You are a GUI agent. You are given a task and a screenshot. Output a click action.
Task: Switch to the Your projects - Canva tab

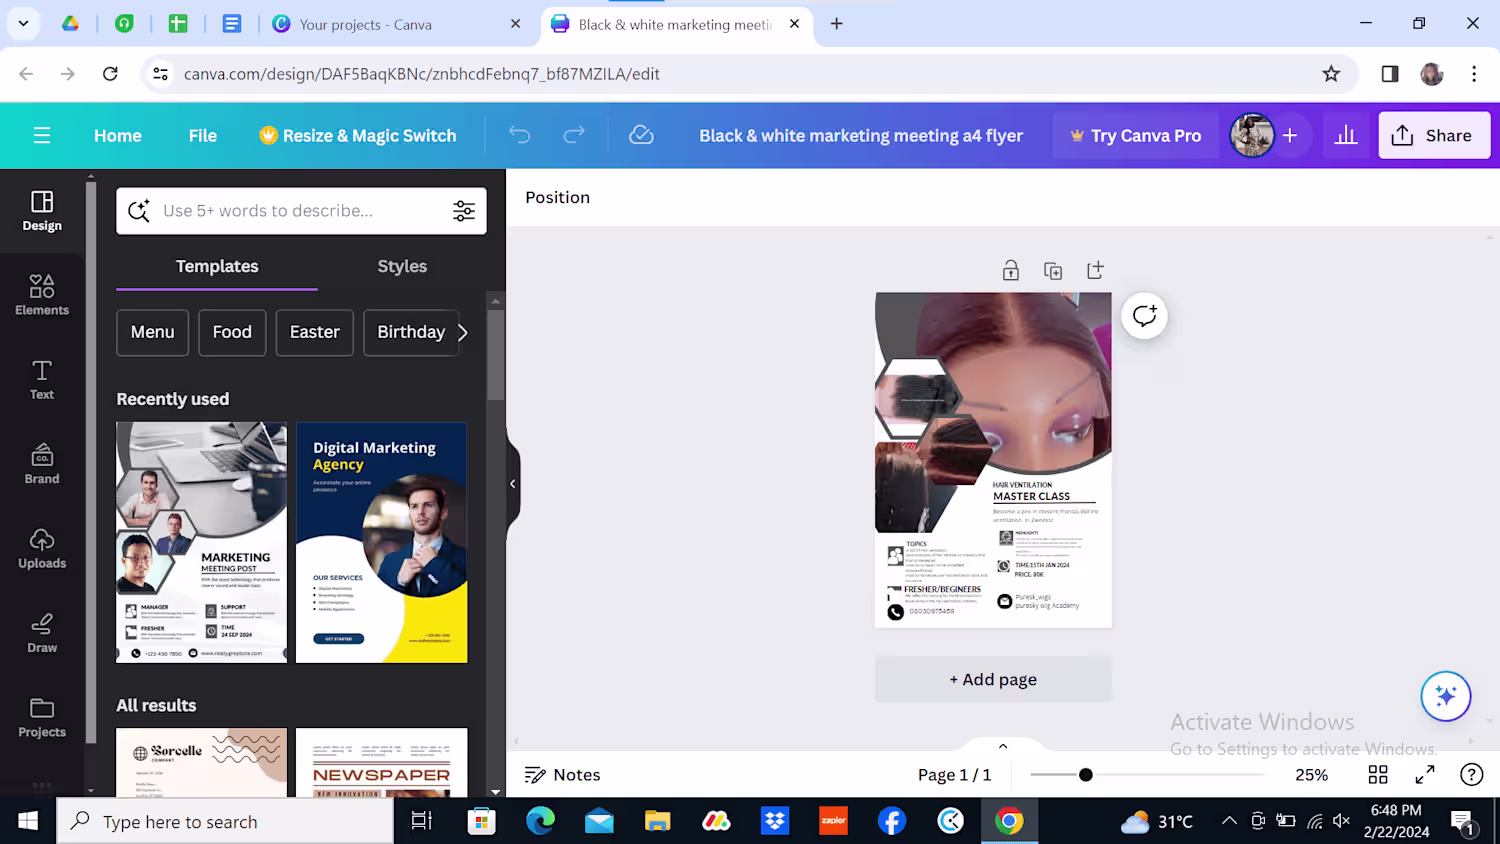(397, 24)
